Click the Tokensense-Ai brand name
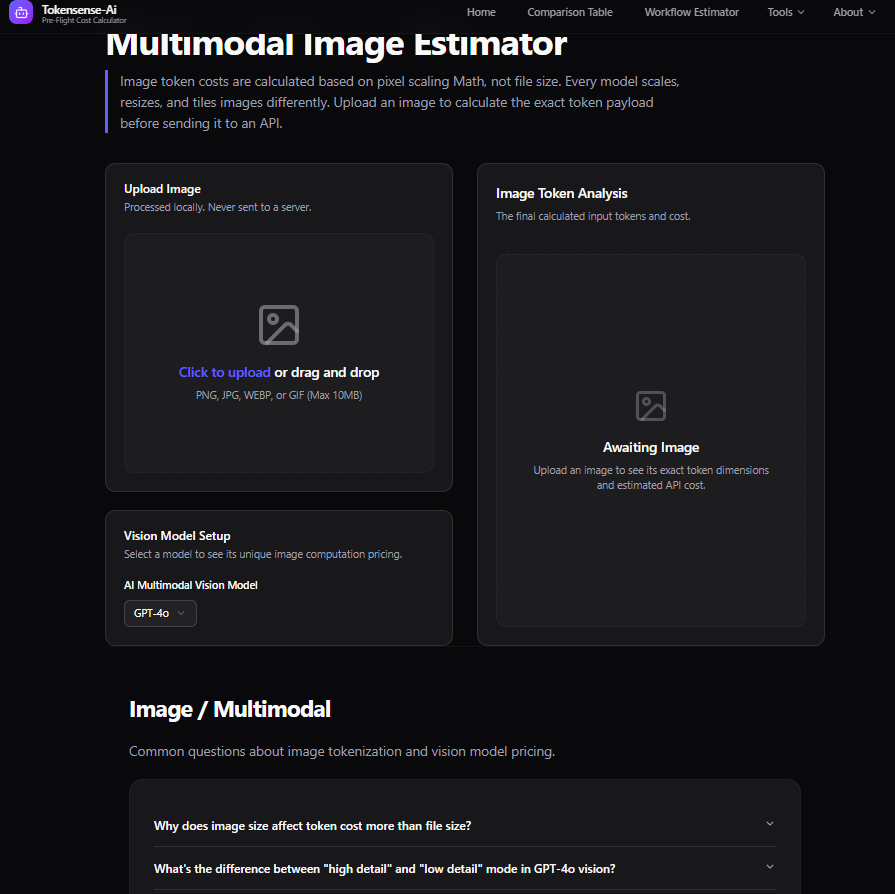 point(79,10)
